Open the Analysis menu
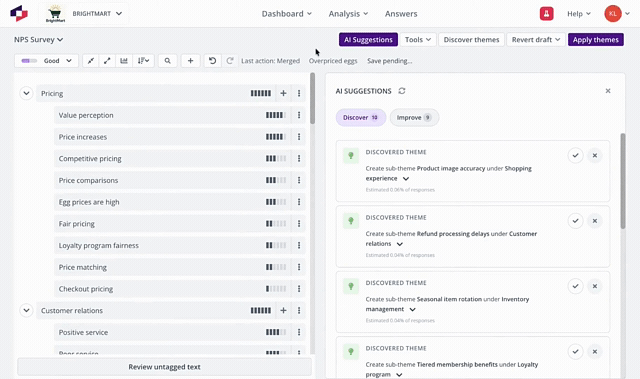Image resolution: width=640 pixels, height=379 pixels. (x=348, y=14)
